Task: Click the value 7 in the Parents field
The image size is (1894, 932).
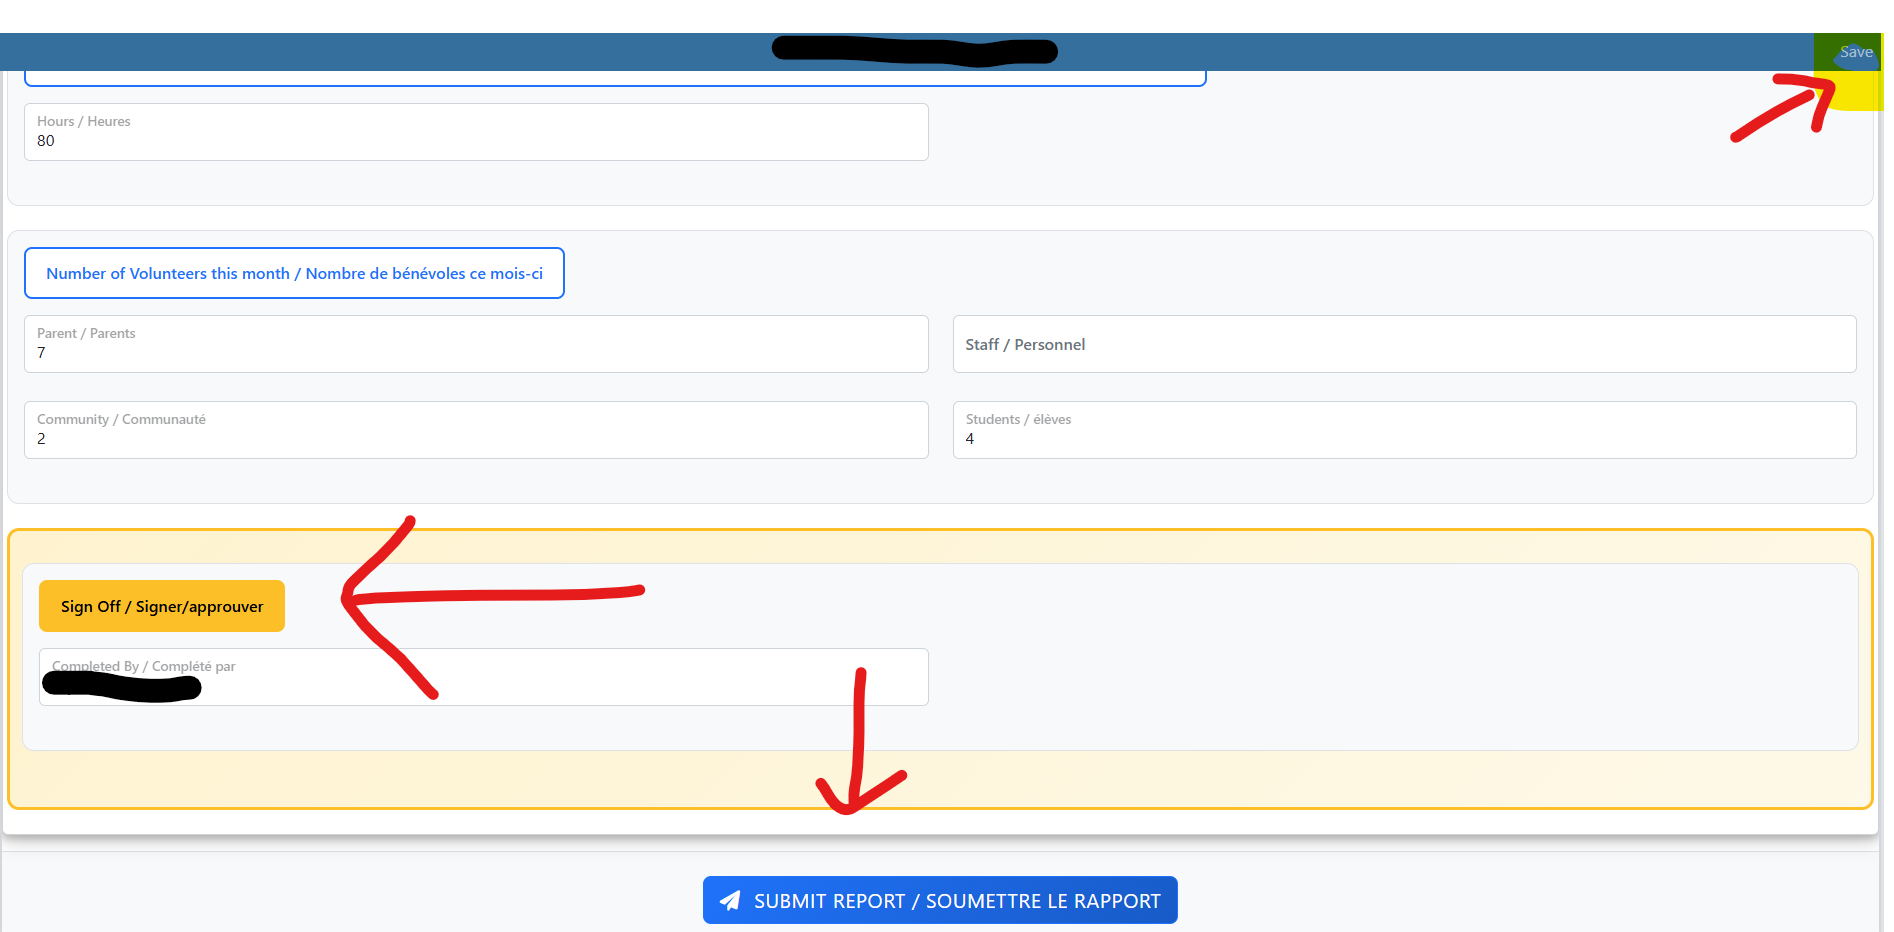Action: [x=41, y=353]
